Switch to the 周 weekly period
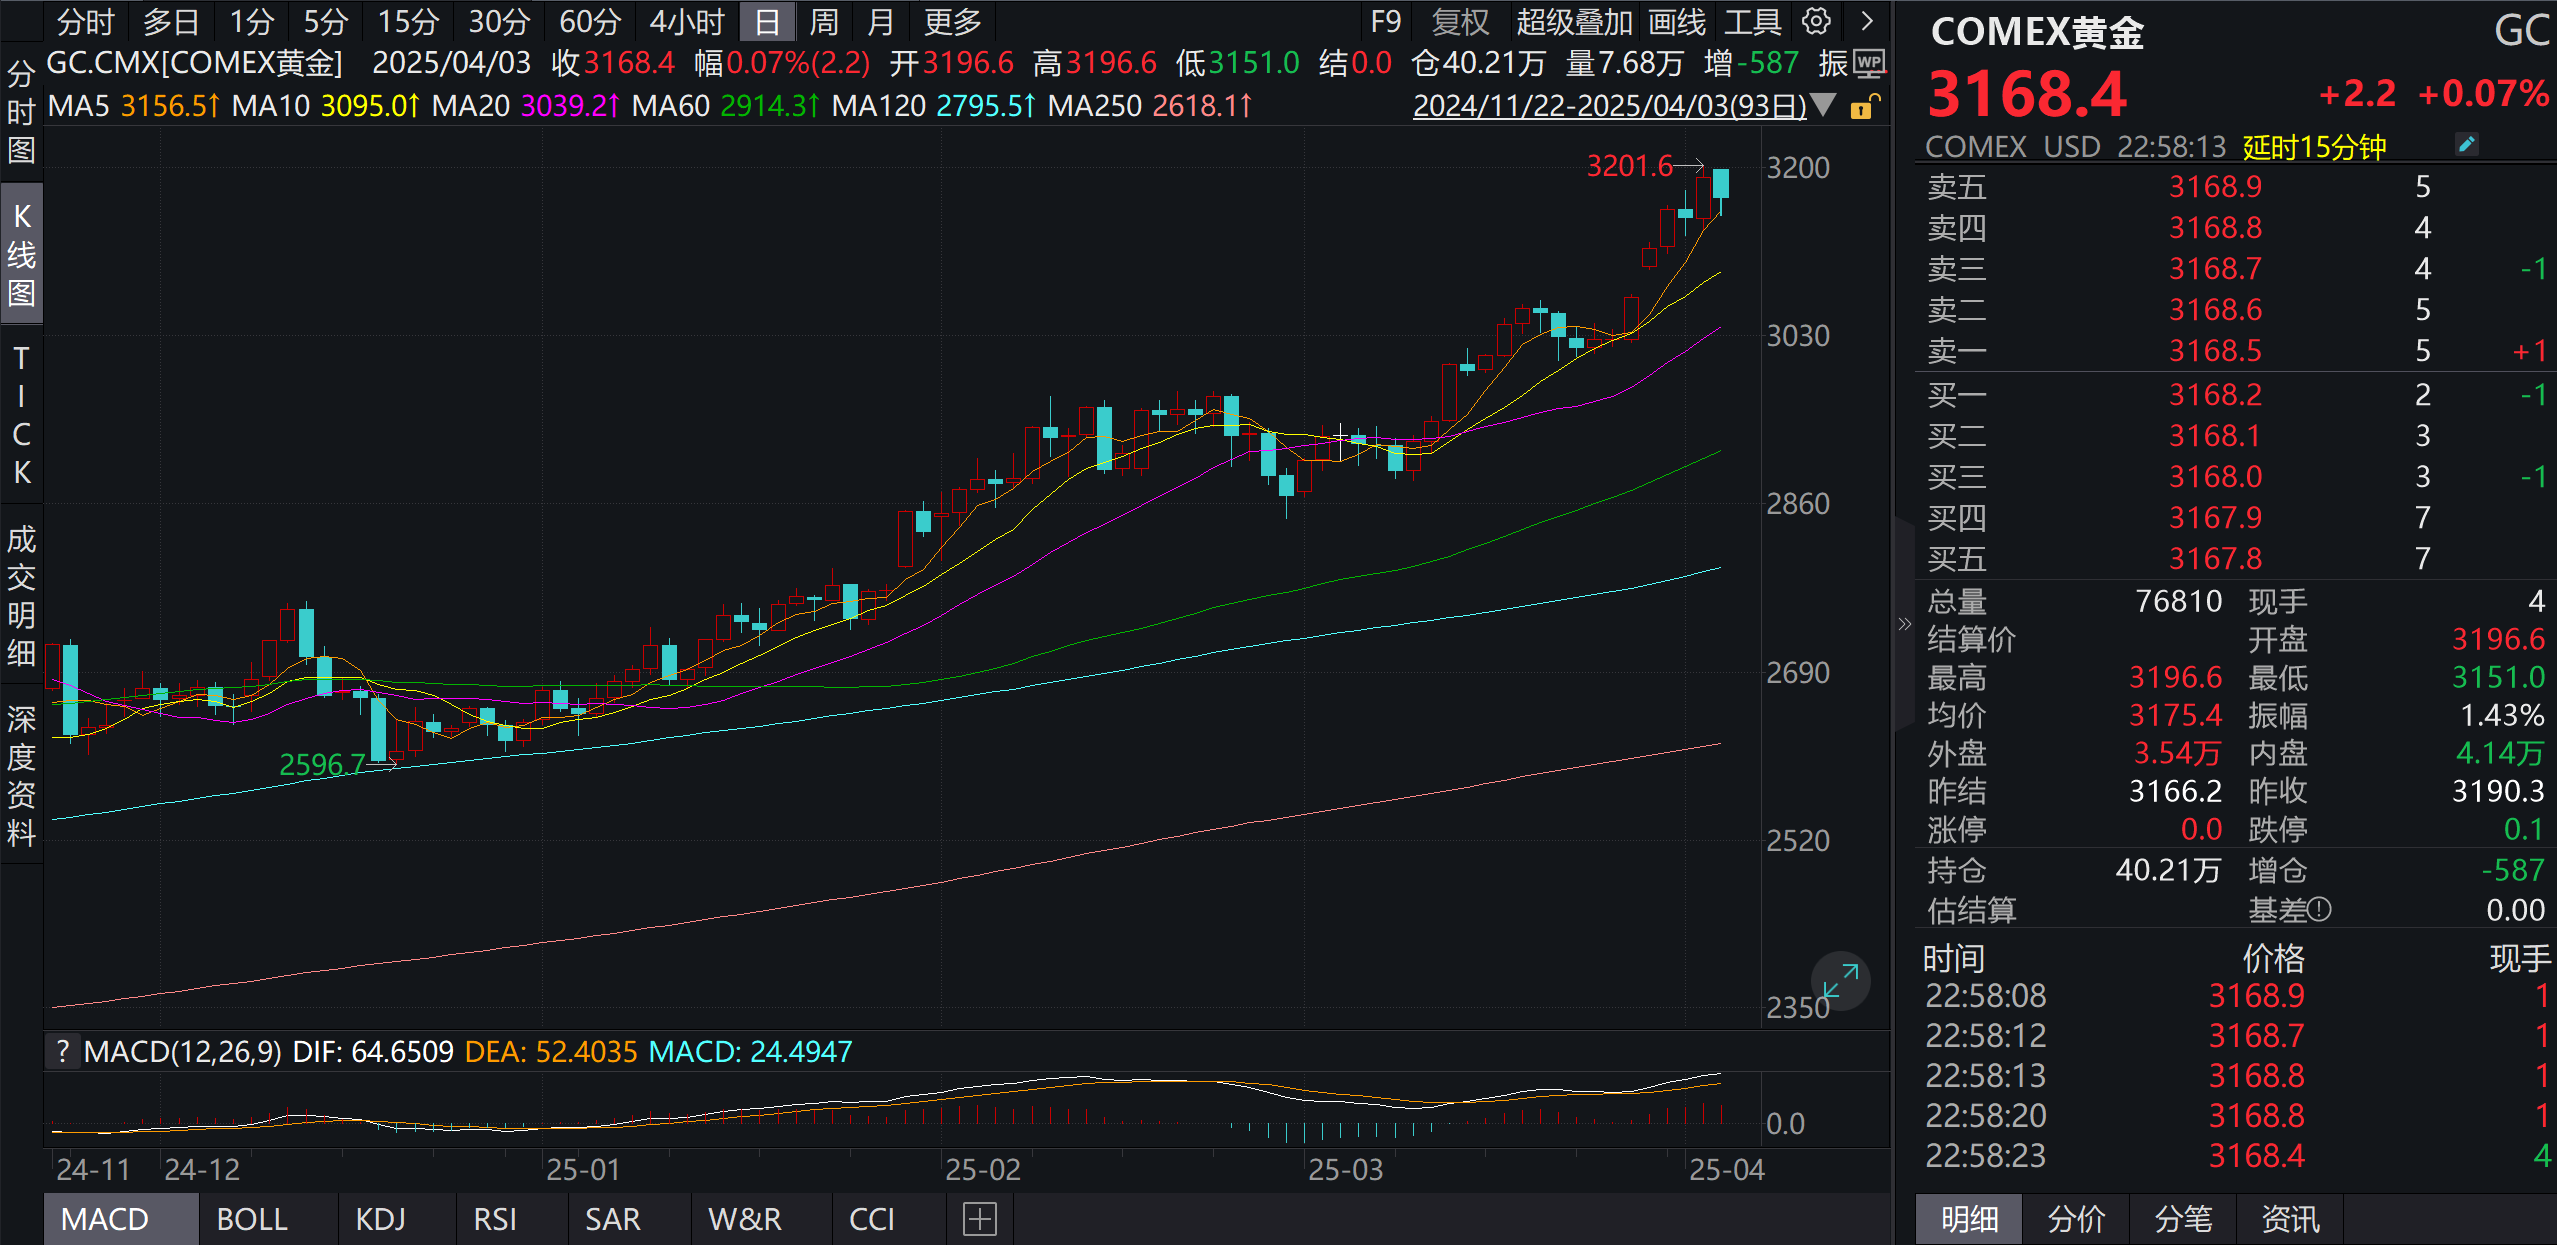The image size is (2557, 1245). coord(823,21)
